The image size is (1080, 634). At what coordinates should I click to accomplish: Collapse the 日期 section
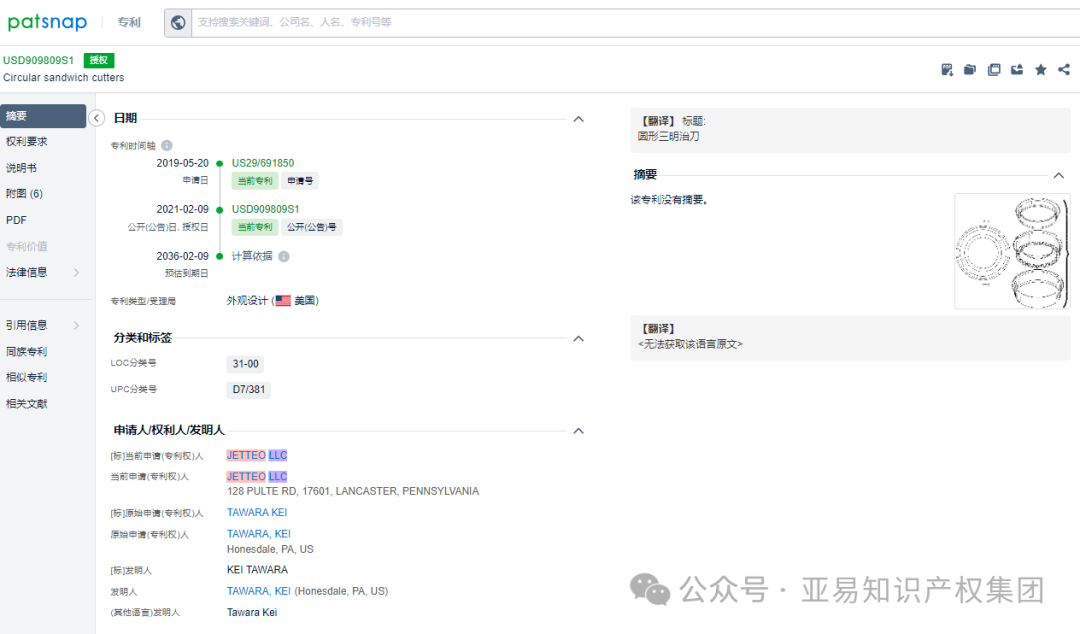pos(578,118)
